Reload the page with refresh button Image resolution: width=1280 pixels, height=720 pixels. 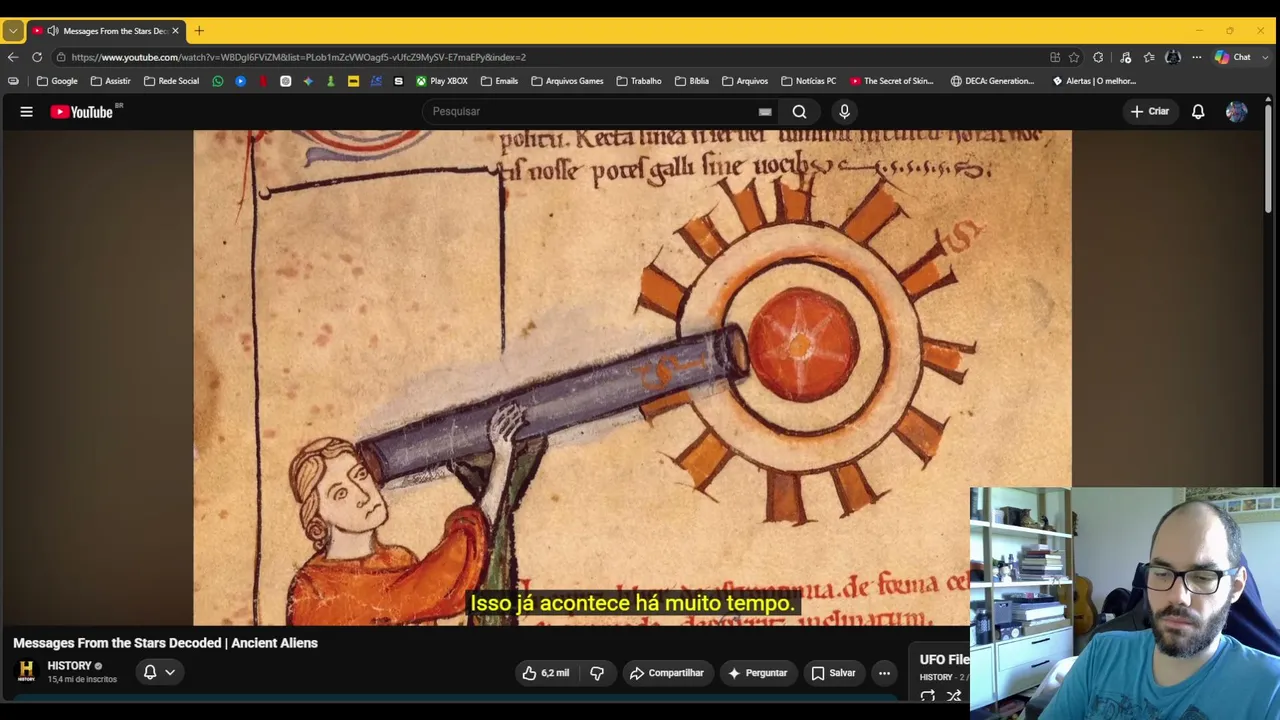pyautogui.click(x=37, y=57)
